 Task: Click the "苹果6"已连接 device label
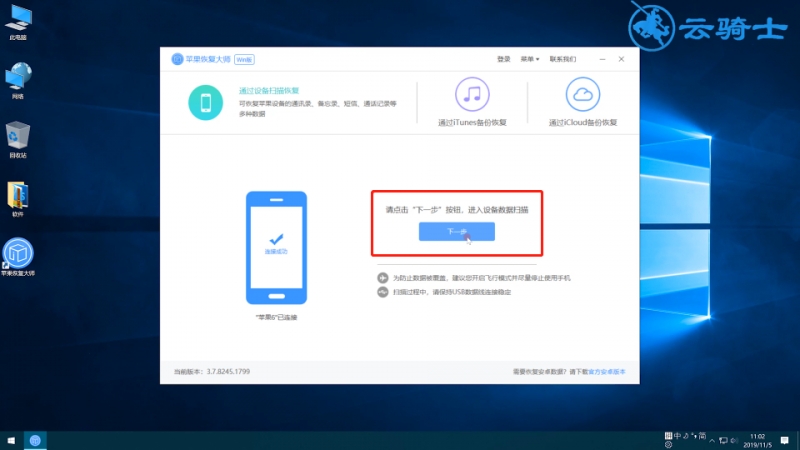pyautogui.click(x=276, y=317)
